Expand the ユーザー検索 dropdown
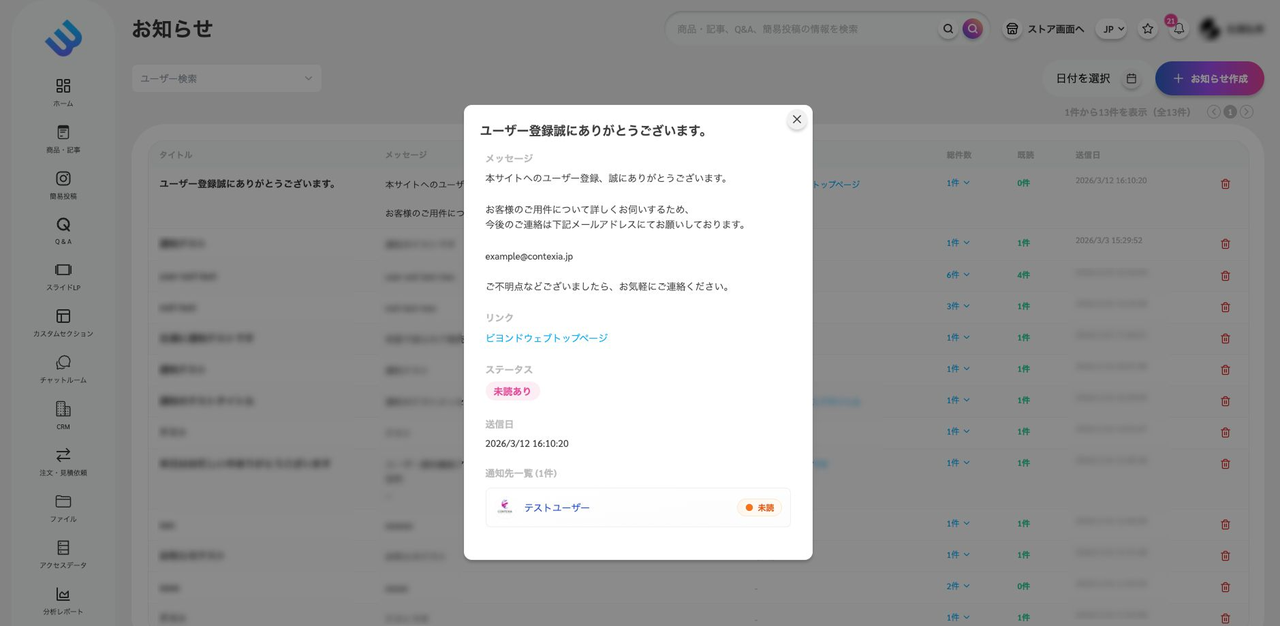This screenshot has height=626, width=1280. point(226,78)
